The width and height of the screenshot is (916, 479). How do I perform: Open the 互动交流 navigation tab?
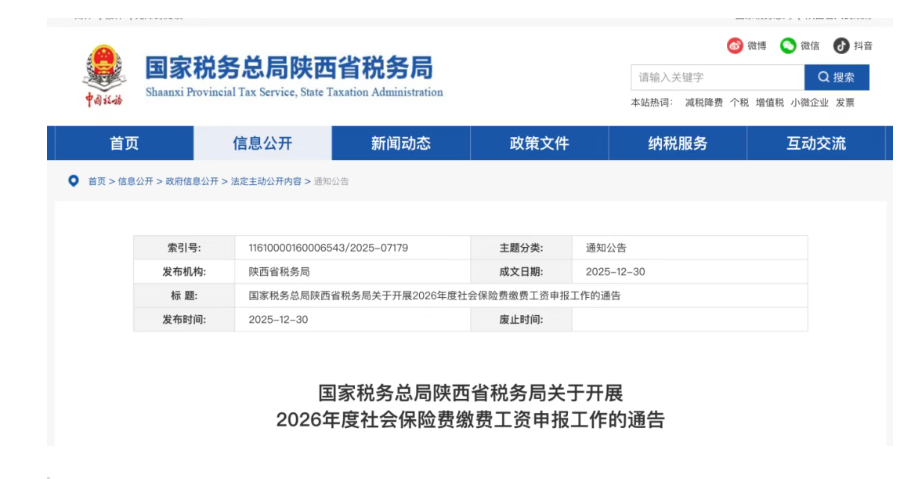pyautogui.click(x=816, y=143)
